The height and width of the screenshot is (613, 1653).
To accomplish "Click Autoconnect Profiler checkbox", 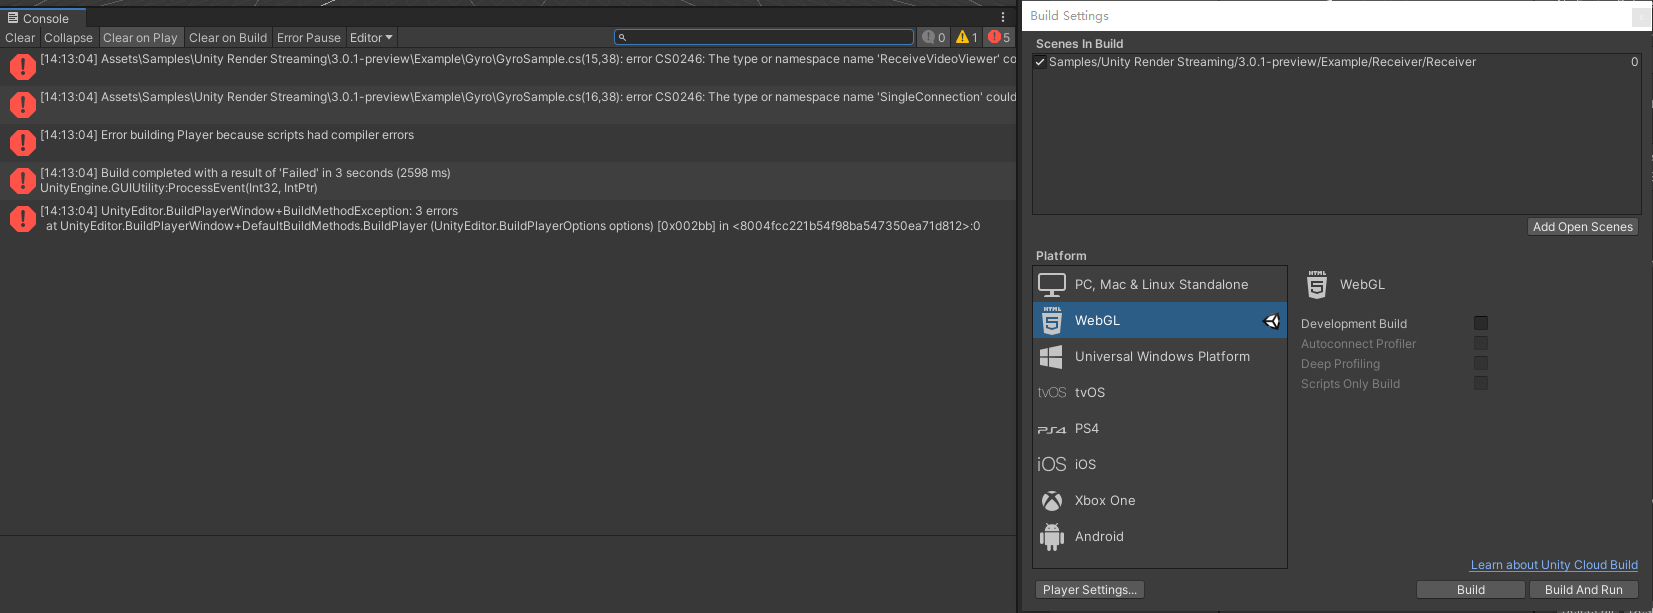I will pyautogui.click(x=1481, y=343).
